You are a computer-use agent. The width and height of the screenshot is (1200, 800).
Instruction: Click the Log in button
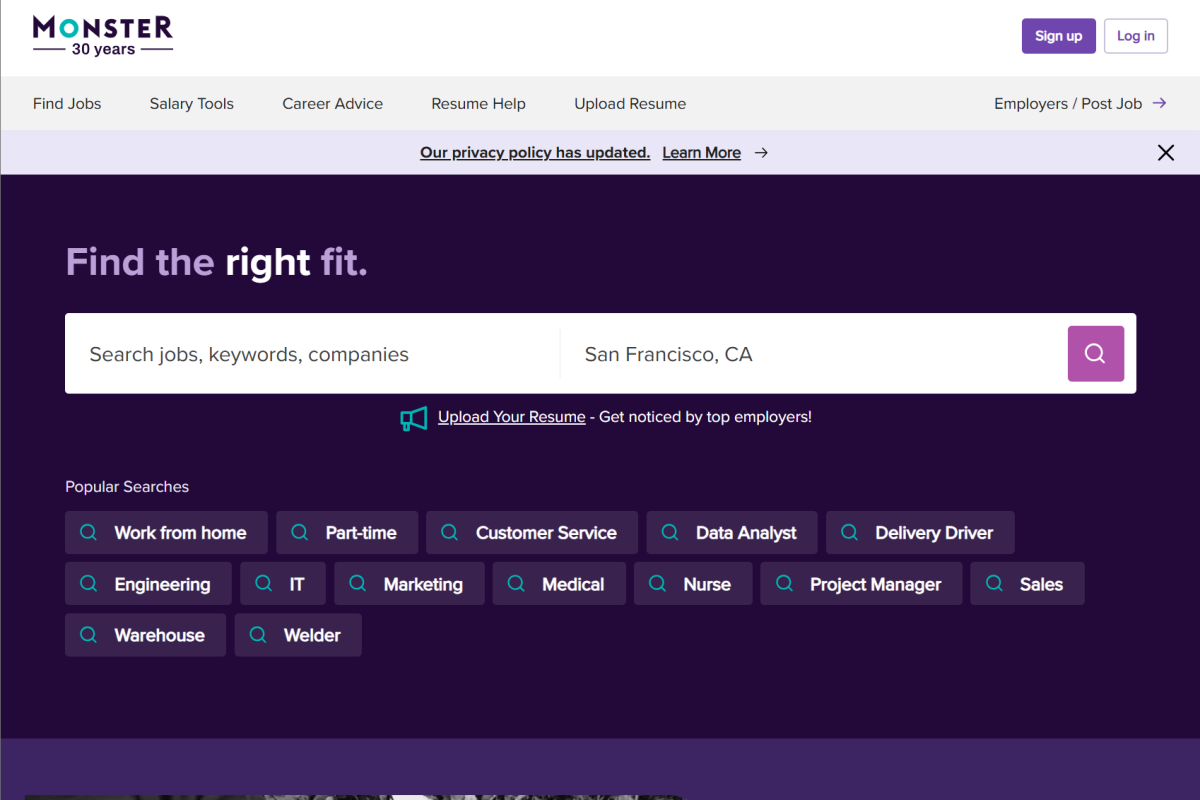pyautogui.click(x=1136, y=36)
